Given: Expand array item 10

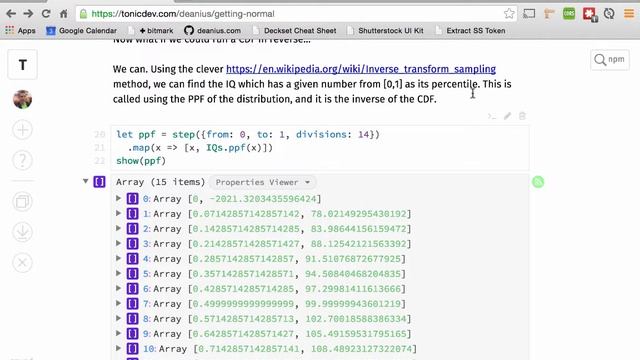Looking at the screenshot, I should pos(118,348).
